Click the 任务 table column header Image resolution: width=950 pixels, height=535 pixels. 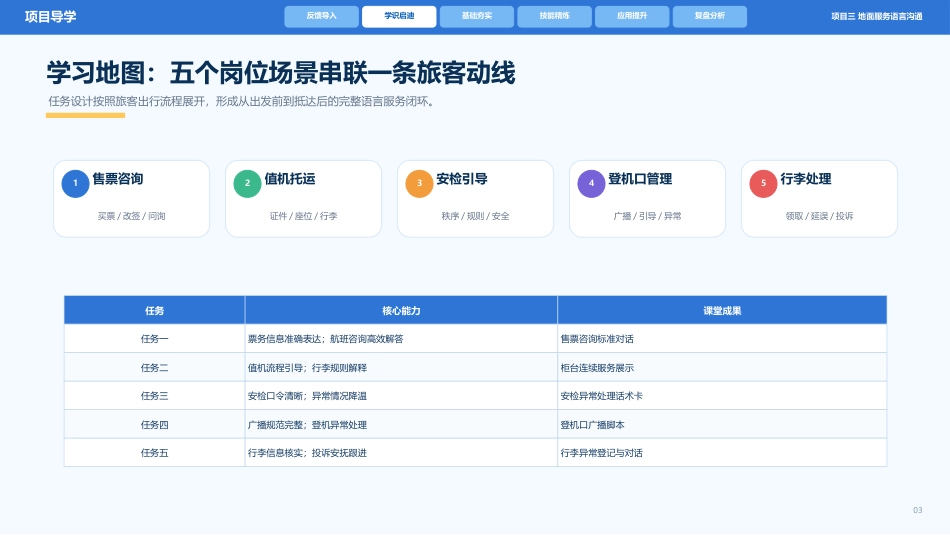(154, 310)
